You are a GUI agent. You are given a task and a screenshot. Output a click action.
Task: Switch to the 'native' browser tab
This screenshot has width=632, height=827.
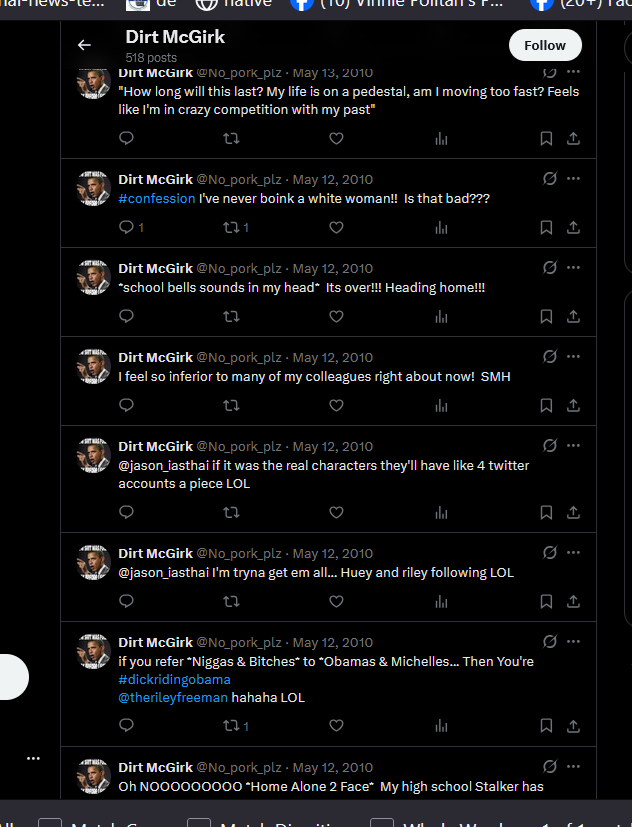235,4
